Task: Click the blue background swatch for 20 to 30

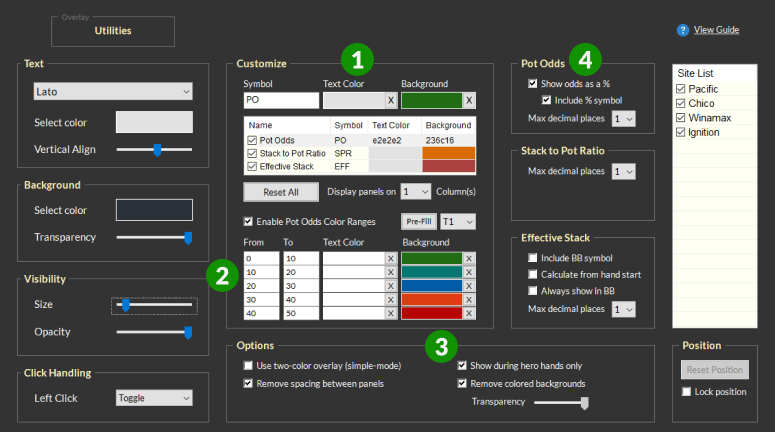Action: pyautogui.click(x=431, y=286)
